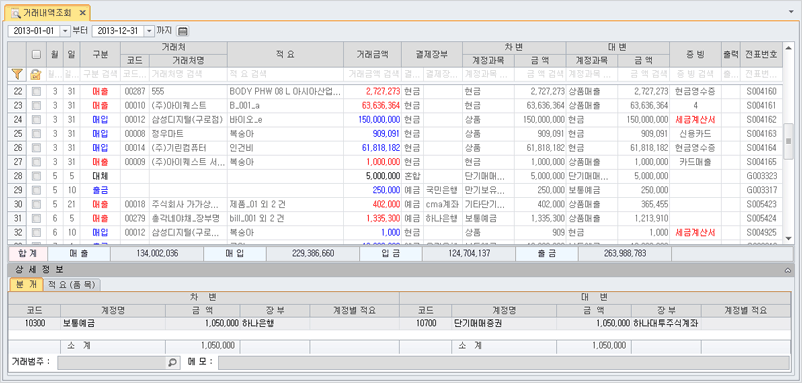Click the 출금 total 263,988,783
The width and height of the screenshot is (802, 383).
coord(625,254)
